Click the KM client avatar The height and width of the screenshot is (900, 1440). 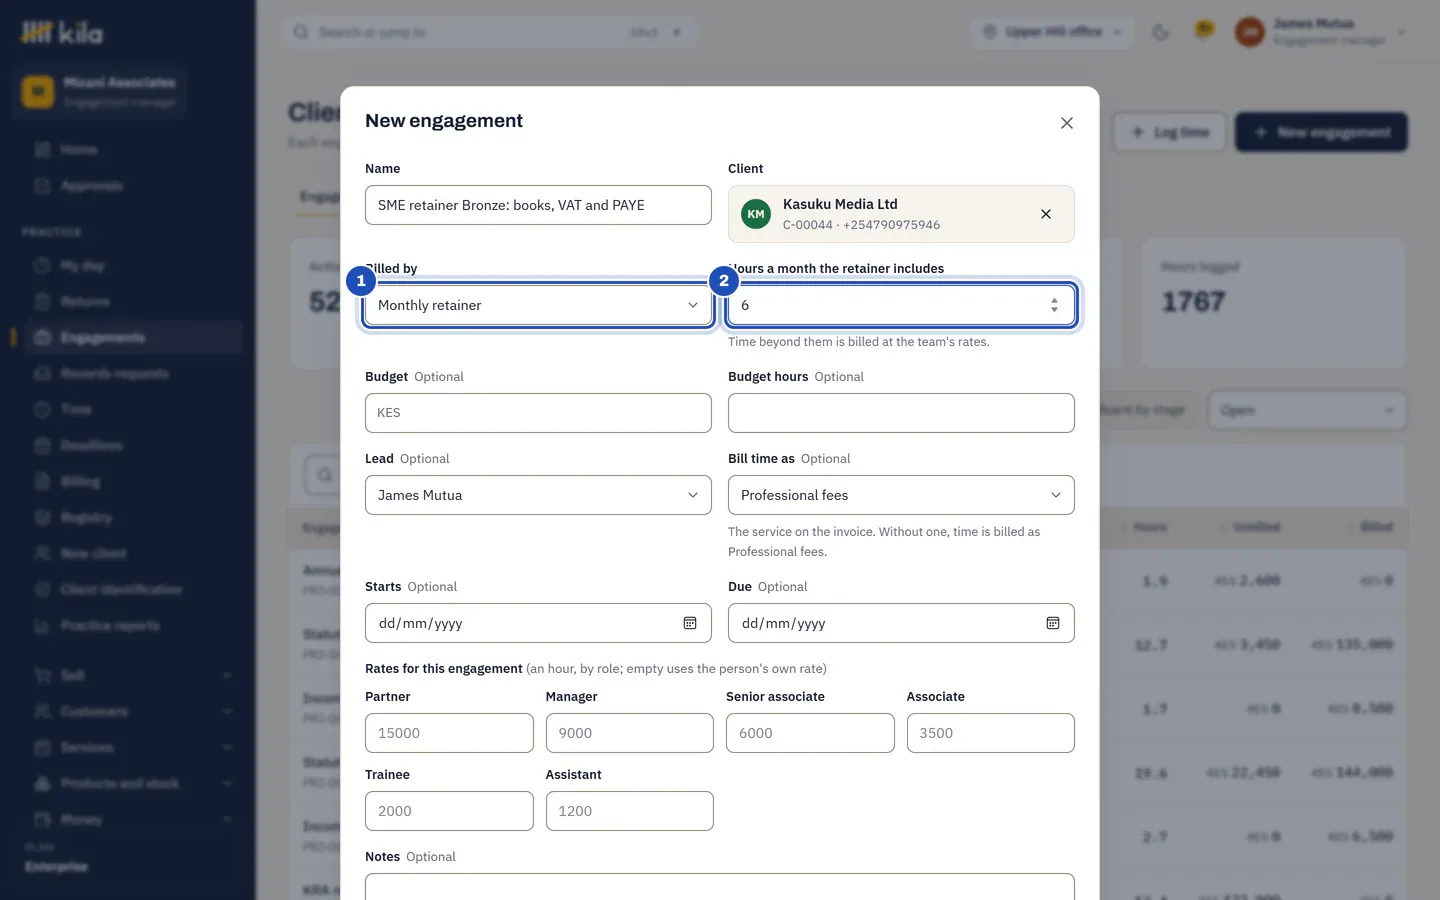[x=756, y=214]
